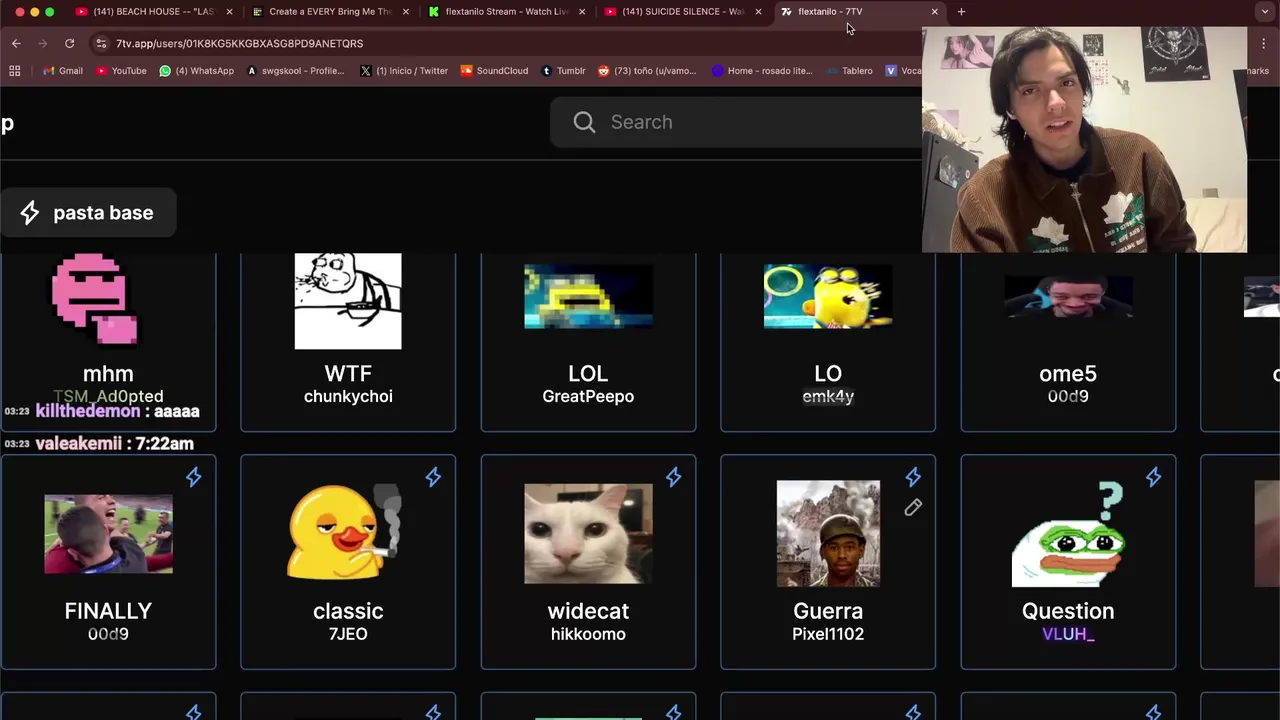This screenshot has height=720, width=1280.
Task: Click the pencil edit icon on Guerra card
Action: (x=913, y=508)
